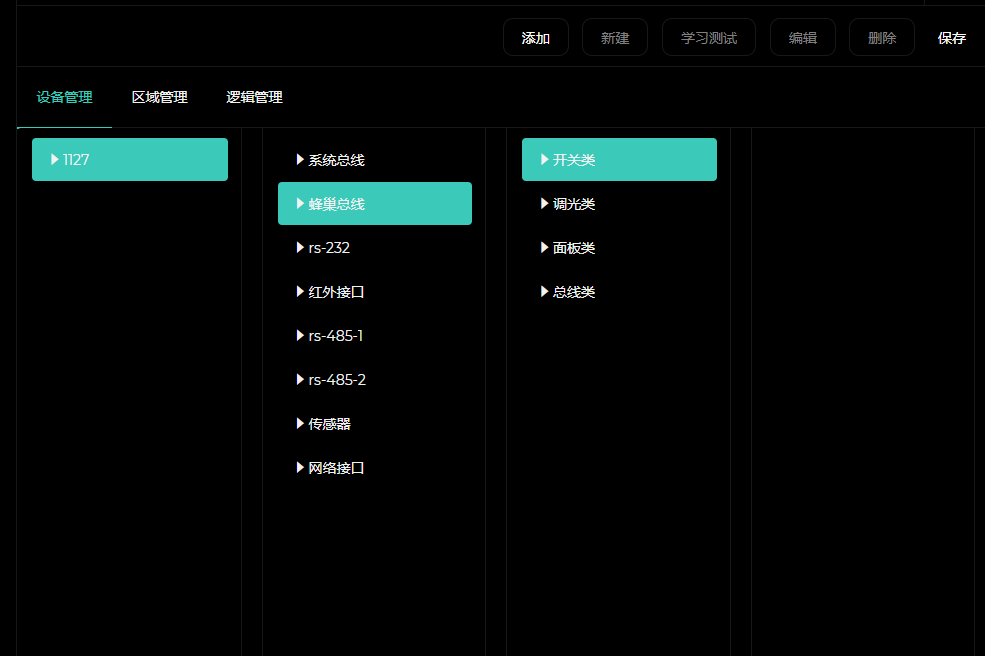Click the 编辑 button
The width and height of the screenshot is (985, 656).
tap(802, 38)
